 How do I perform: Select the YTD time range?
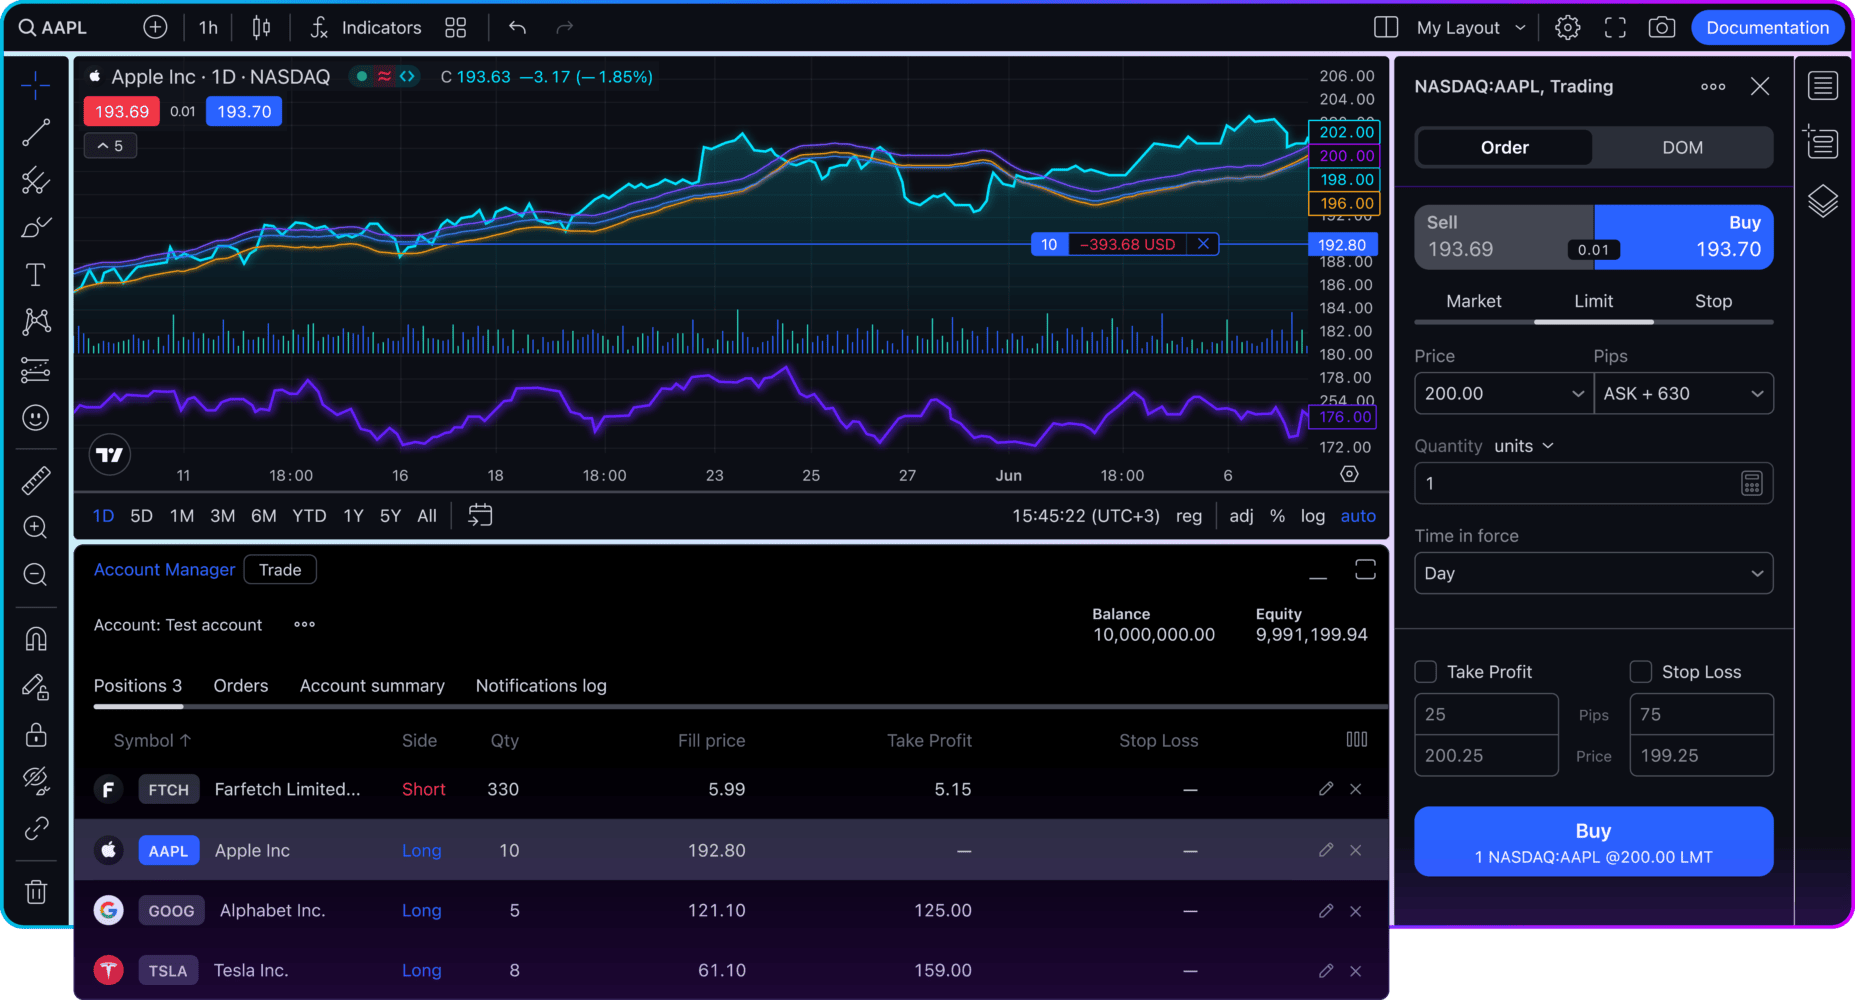pos(309,516)
